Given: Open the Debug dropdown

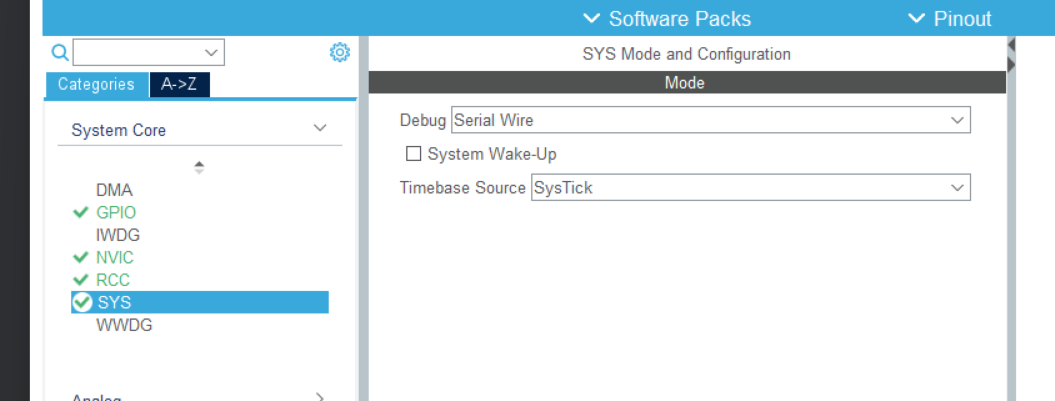Looking at the screenshot, I should 710,120.
